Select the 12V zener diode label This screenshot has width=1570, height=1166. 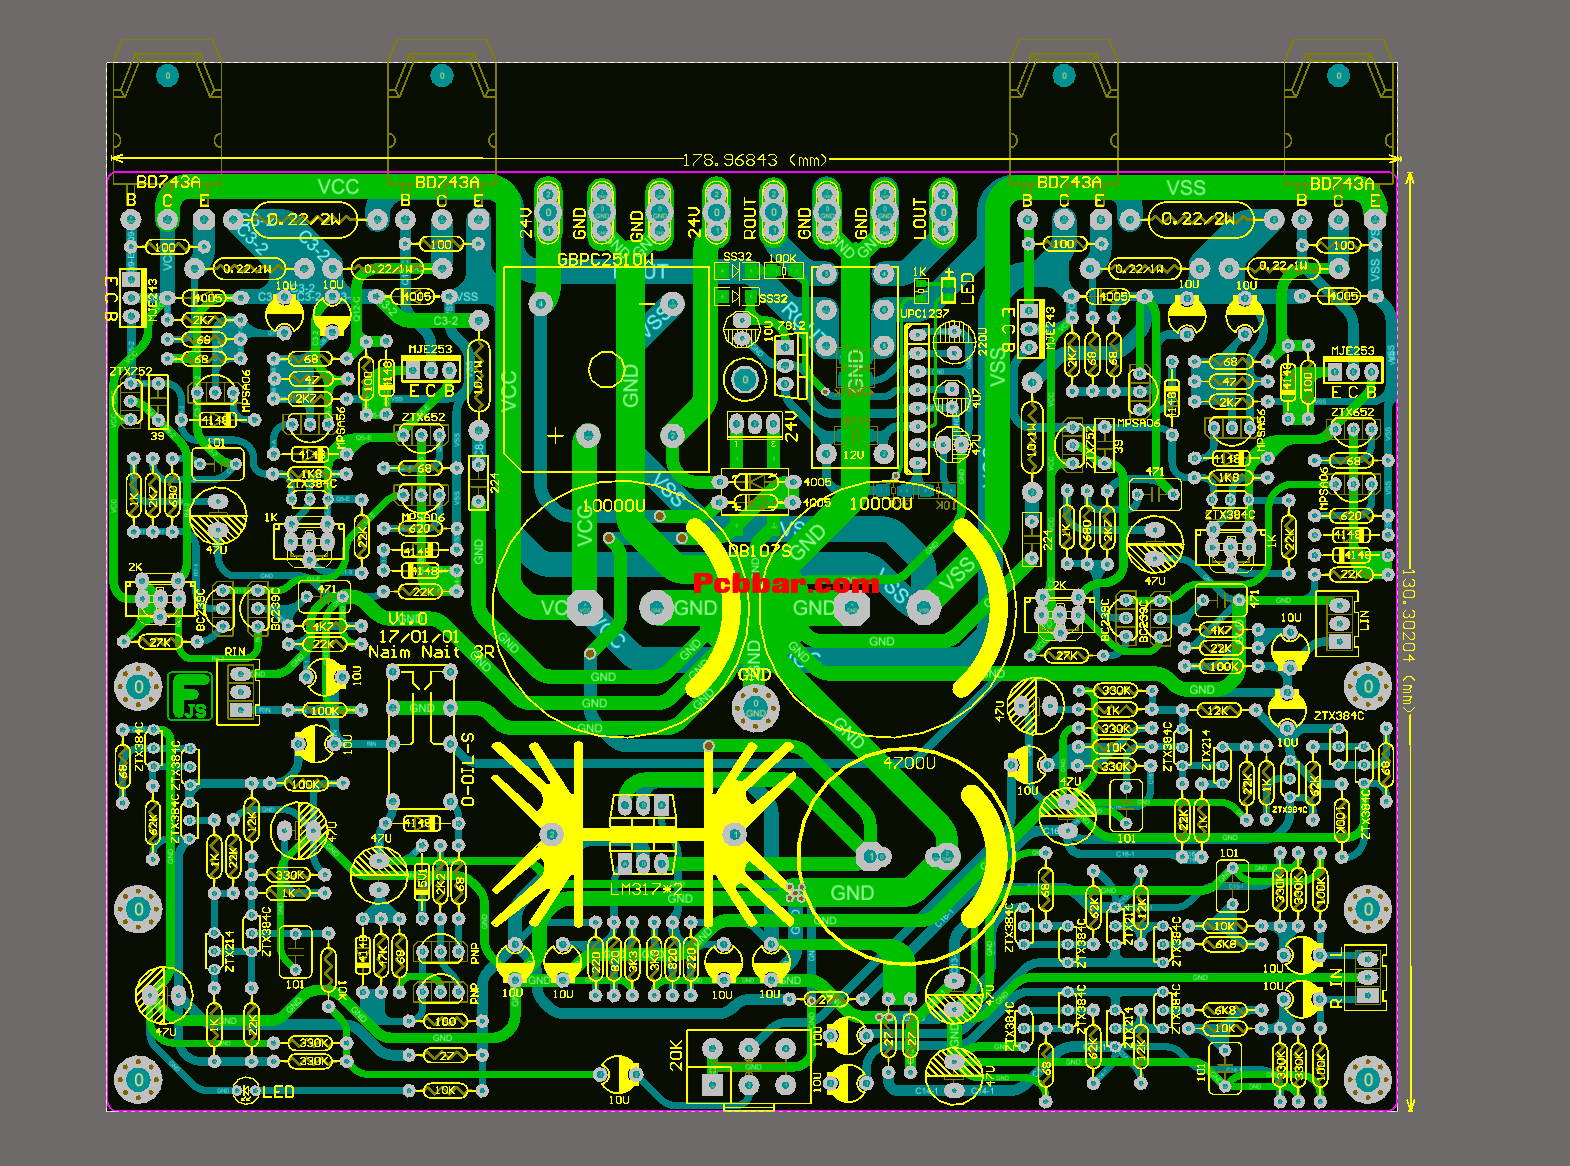(x=853, y=455)
